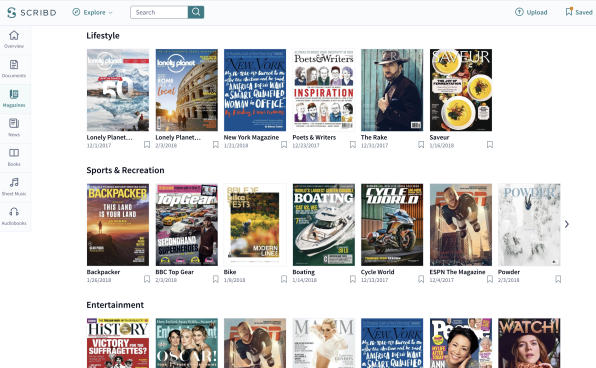Open the Lonely Planet 50 cover

(x=118, y=90)
